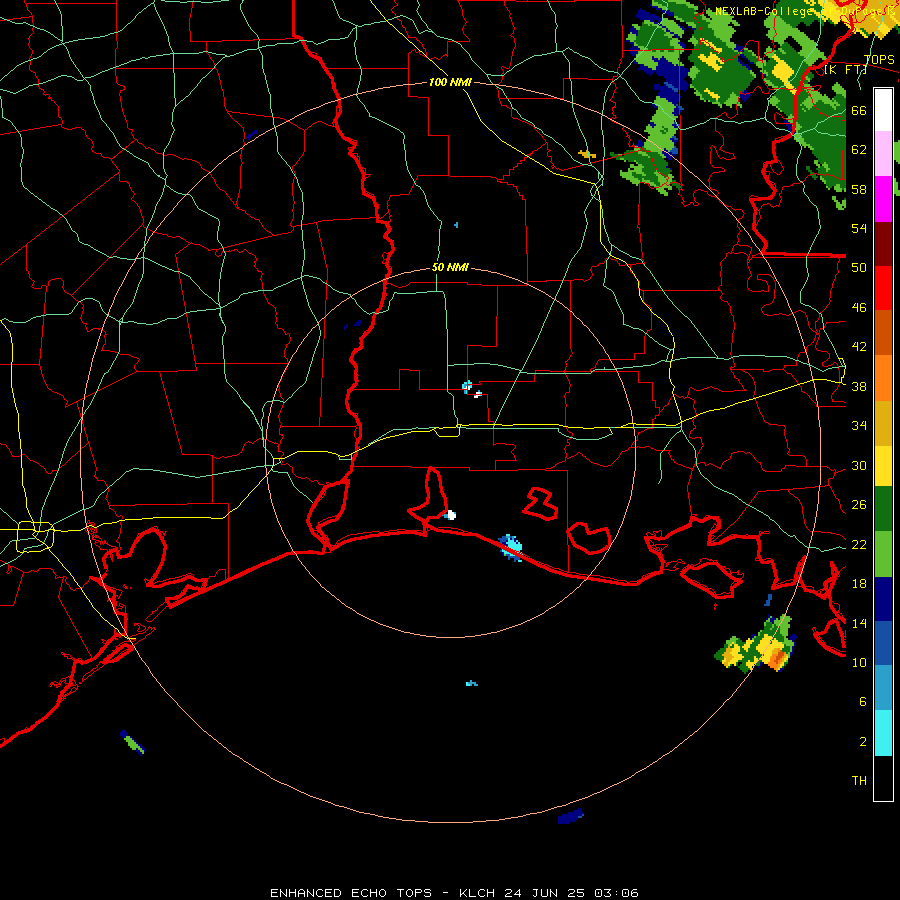Viewport: 900px width, 900px height.
Task: Click the '50 NMI' range ring label
Action: pos(450,267)
